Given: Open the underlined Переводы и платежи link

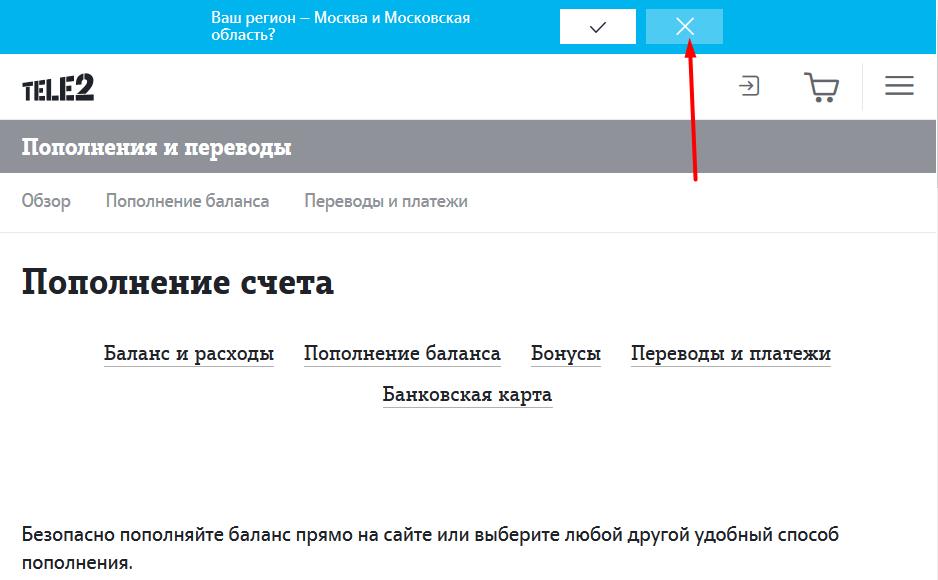Looking at the screenshot, I should click(x=731, y=353).
